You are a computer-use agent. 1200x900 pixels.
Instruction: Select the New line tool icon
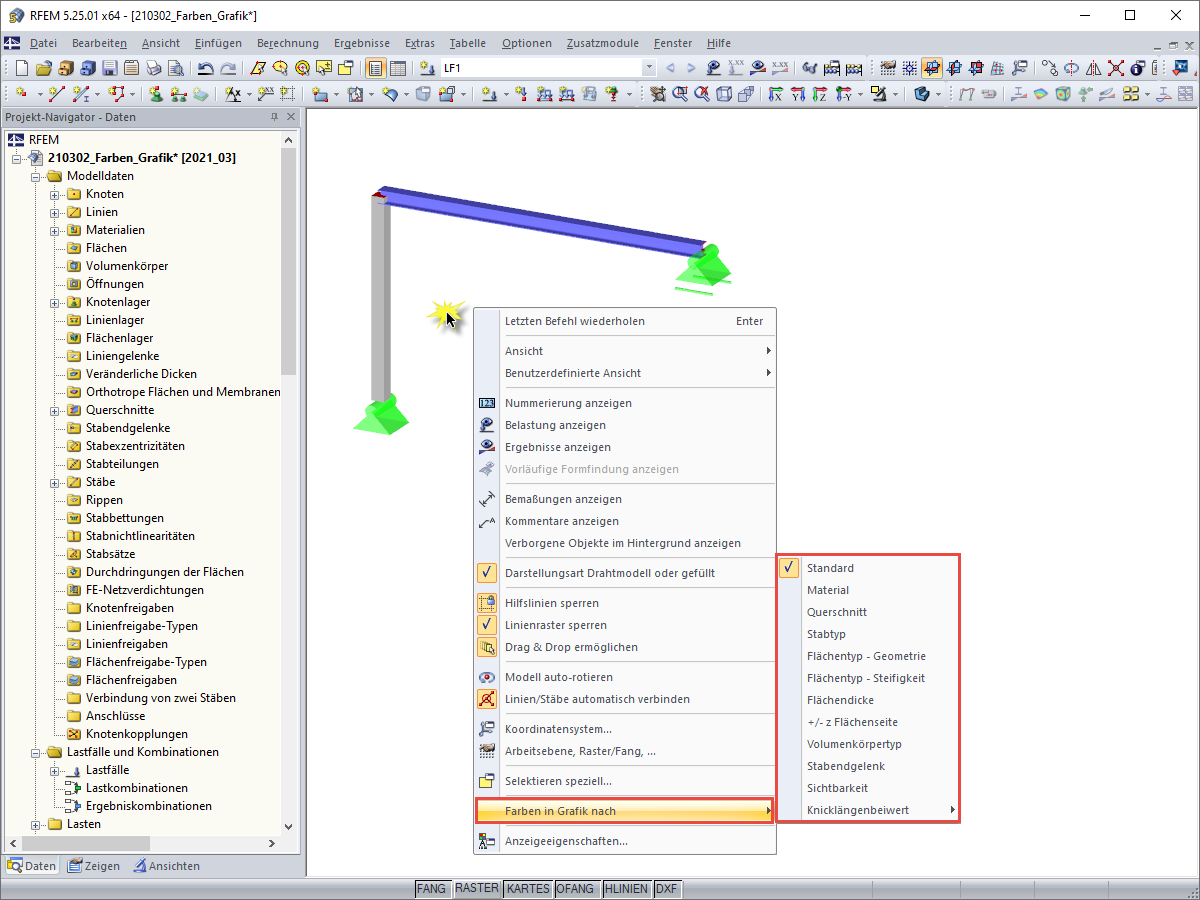point(56,93)
